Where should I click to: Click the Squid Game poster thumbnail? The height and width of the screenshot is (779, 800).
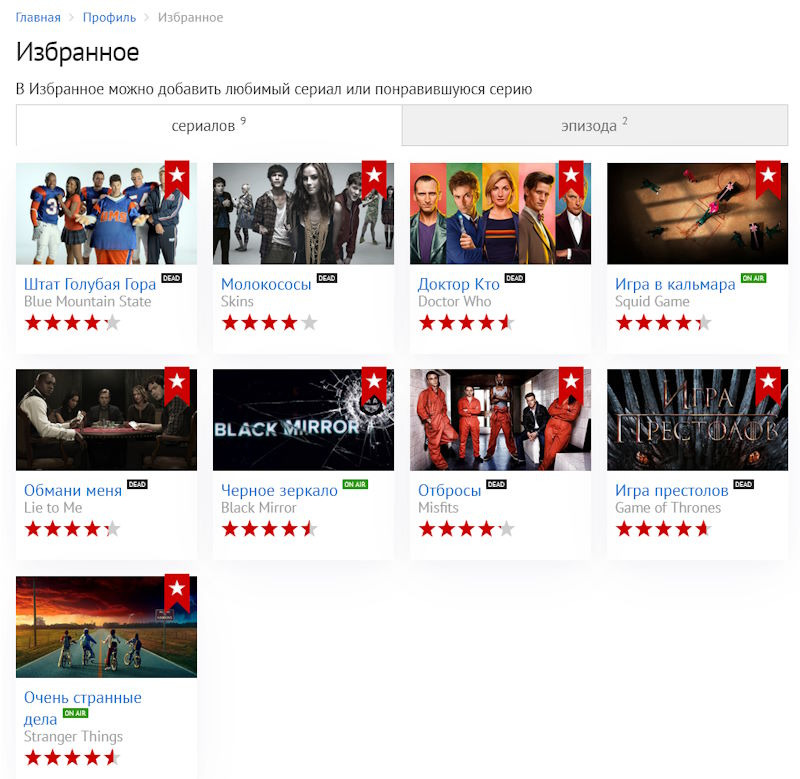click(x=697, y=213)
